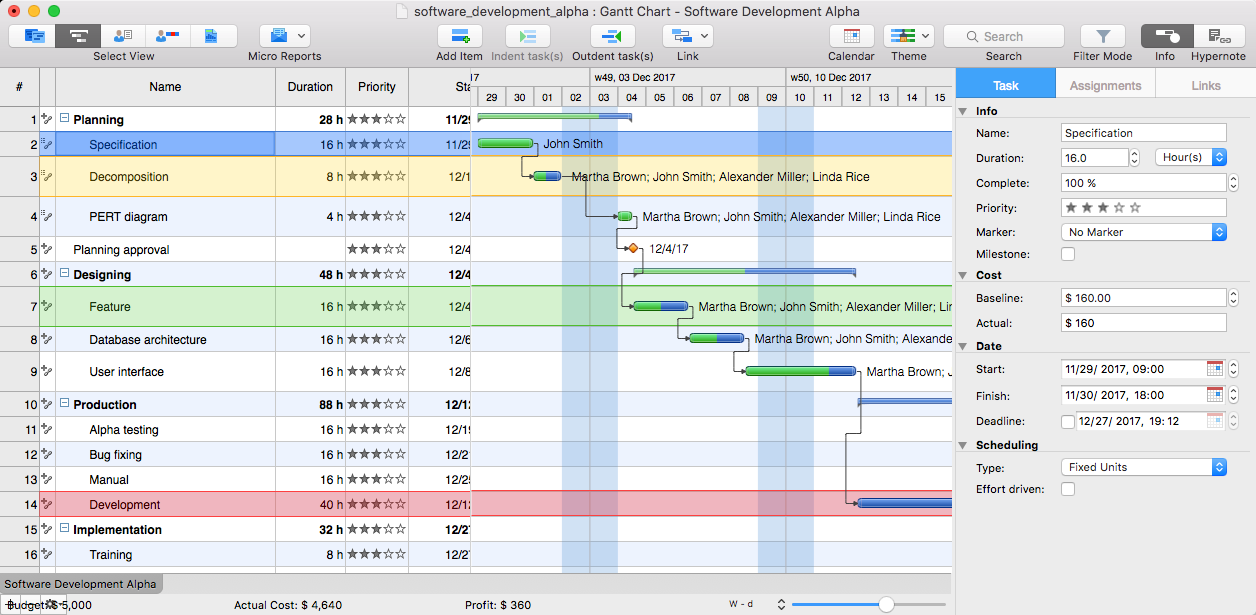Image resolution: width=1256 pixels, height=615 pixels.
Task: Enable the Deadline checkbox
Action: 1068,422
